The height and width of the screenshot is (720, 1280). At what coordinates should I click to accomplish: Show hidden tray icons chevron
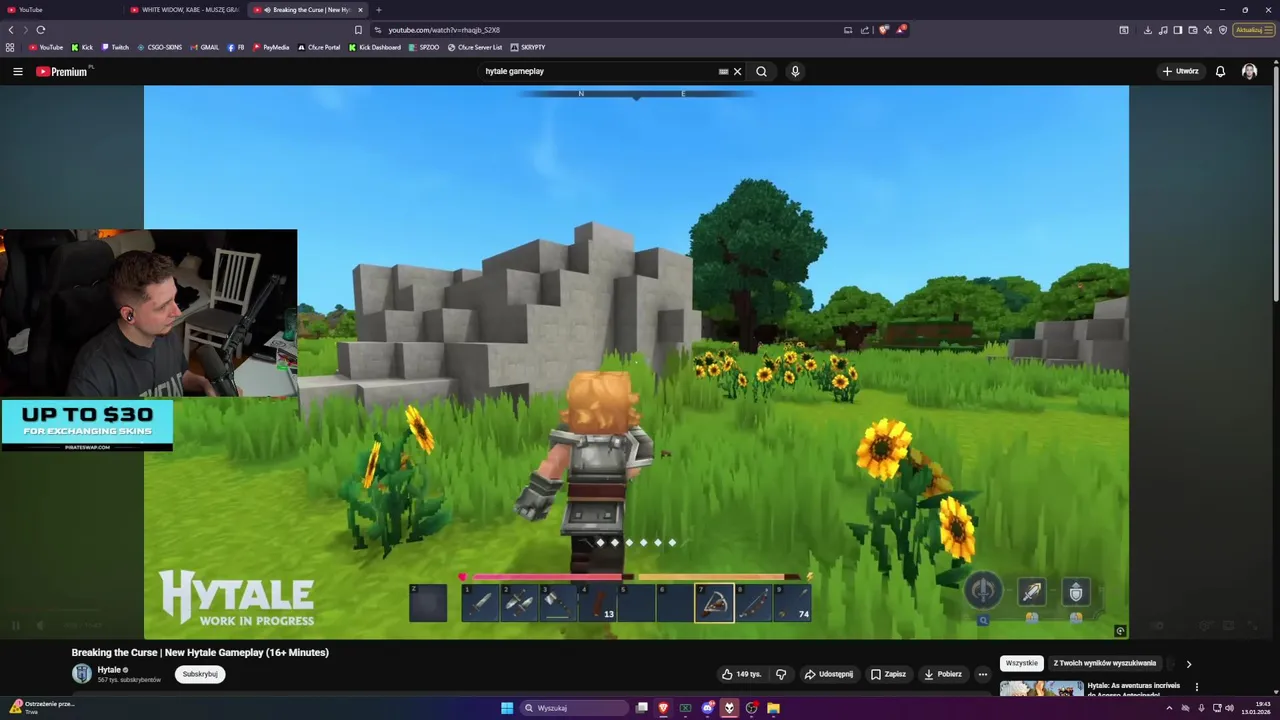point(1169,708)
